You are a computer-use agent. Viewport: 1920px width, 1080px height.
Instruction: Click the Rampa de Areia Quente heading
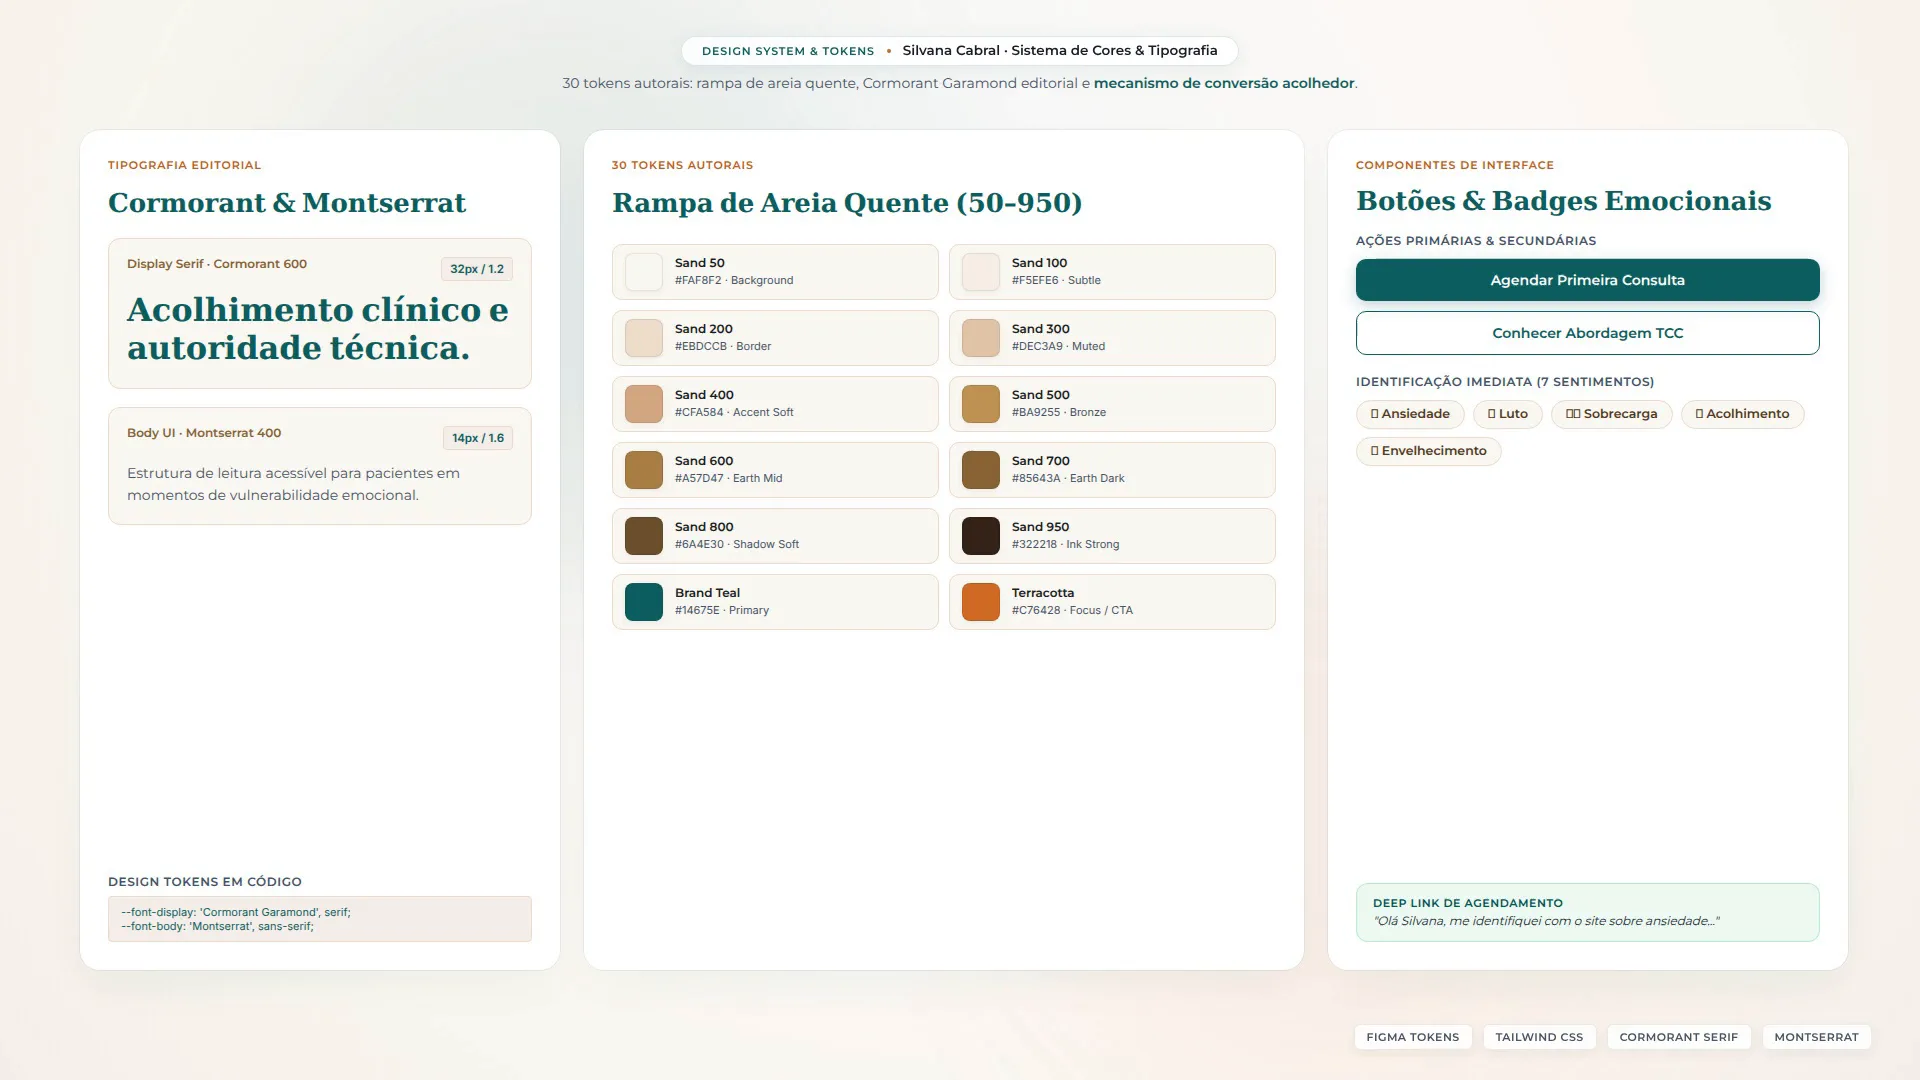tap(847, 203)
